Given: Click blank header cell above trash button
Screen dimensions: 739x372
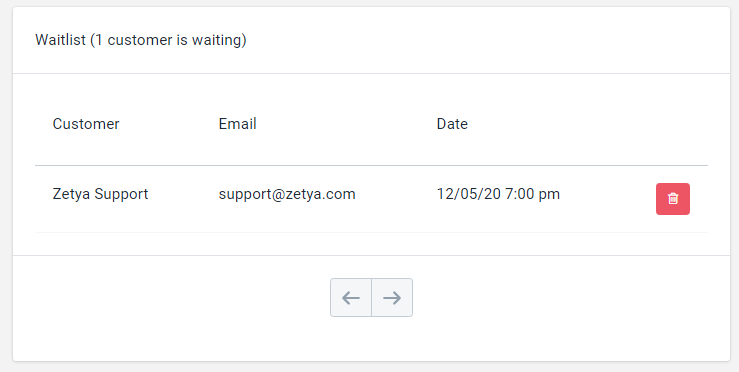Looking at the screenshot, I should (673, 124).
